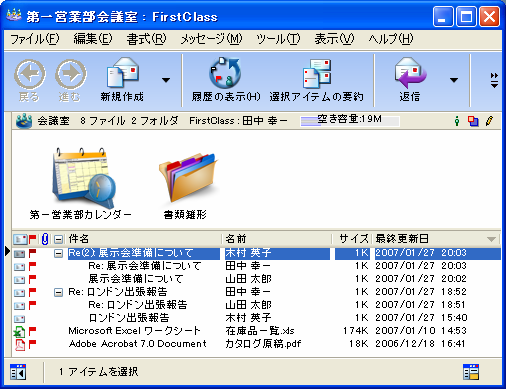The height and width of the screenshot is (389, 506).
Task: Open the ファイル(F) menu
Action: coord(35,39)
